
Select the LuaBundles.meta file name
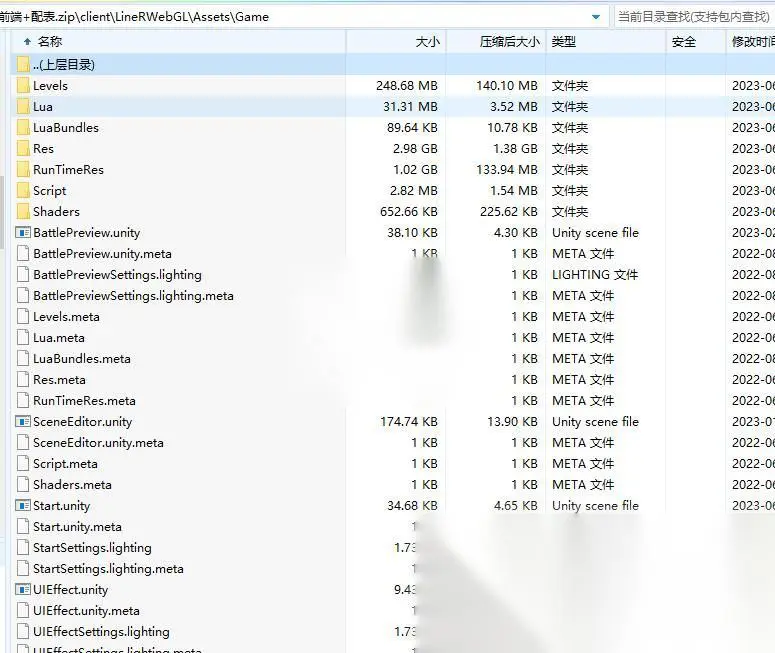coord(82,359)
